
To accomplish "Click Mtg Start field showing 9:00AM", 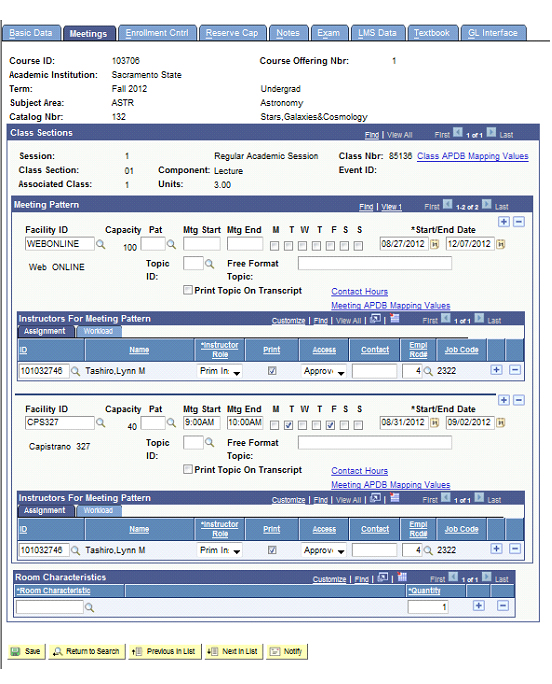I will (202, 422).
